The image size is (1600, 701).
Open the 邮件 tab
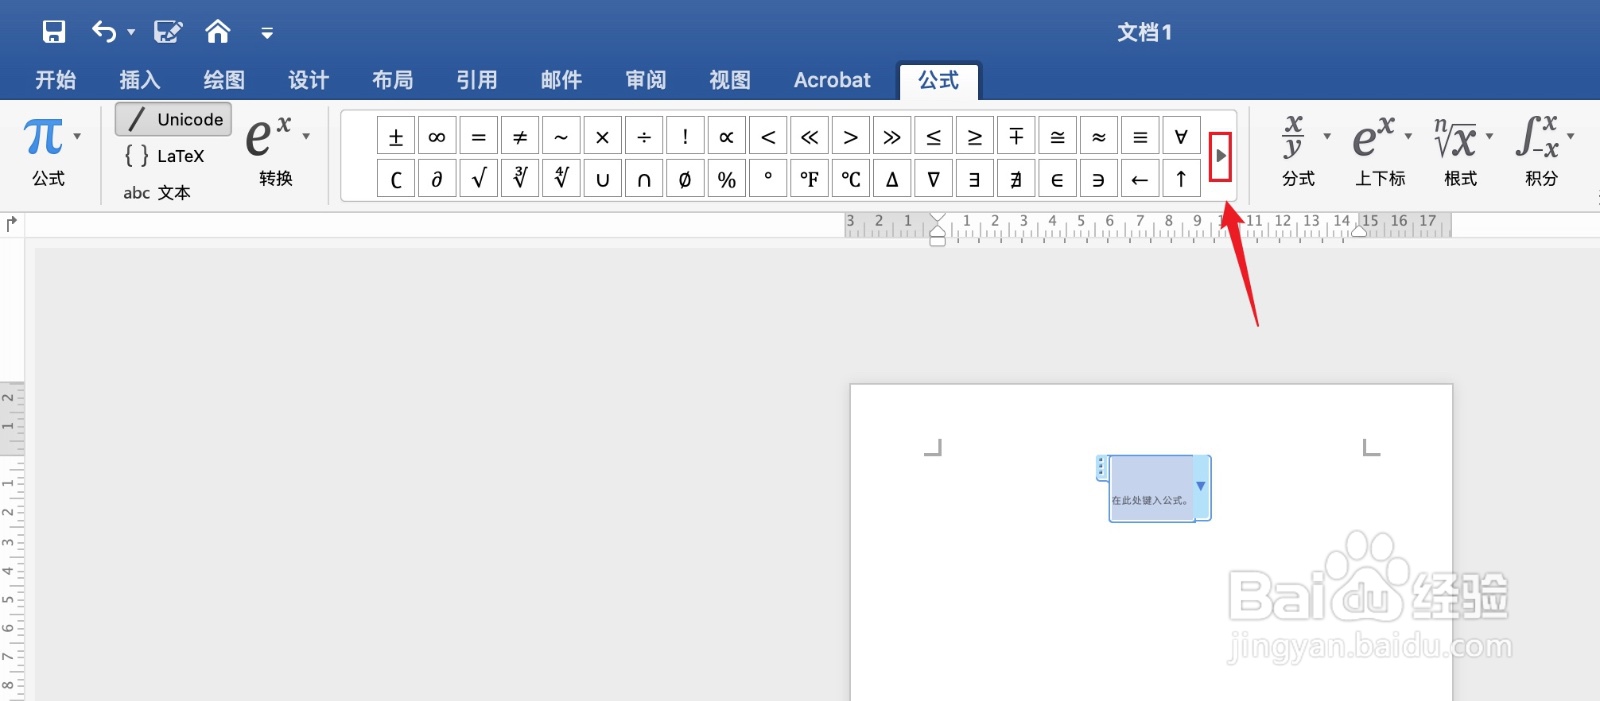[x=561, y=80]
